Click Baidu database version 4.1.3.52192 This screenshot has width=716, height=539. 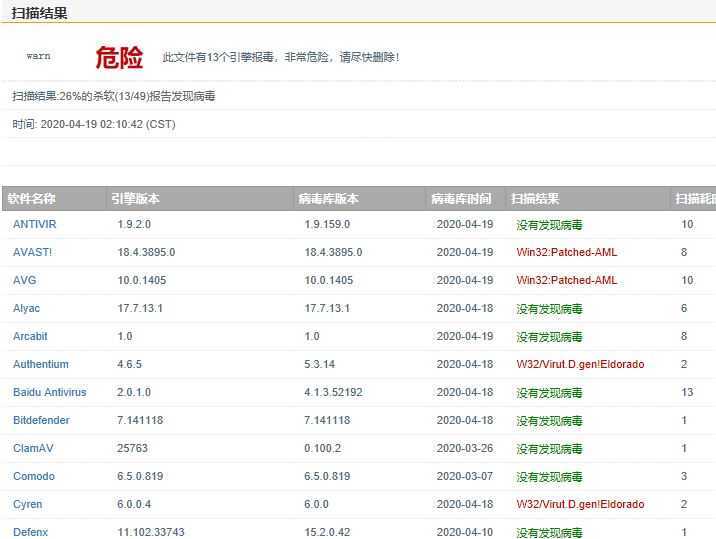(x=333, y=392)
